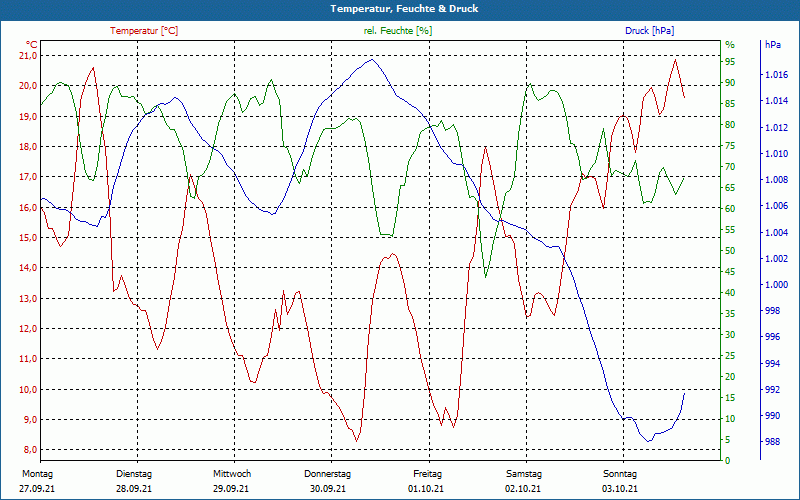Click the '9,0' temperature axis value
This screenshot has width=800, height=500.
[30, 419]
